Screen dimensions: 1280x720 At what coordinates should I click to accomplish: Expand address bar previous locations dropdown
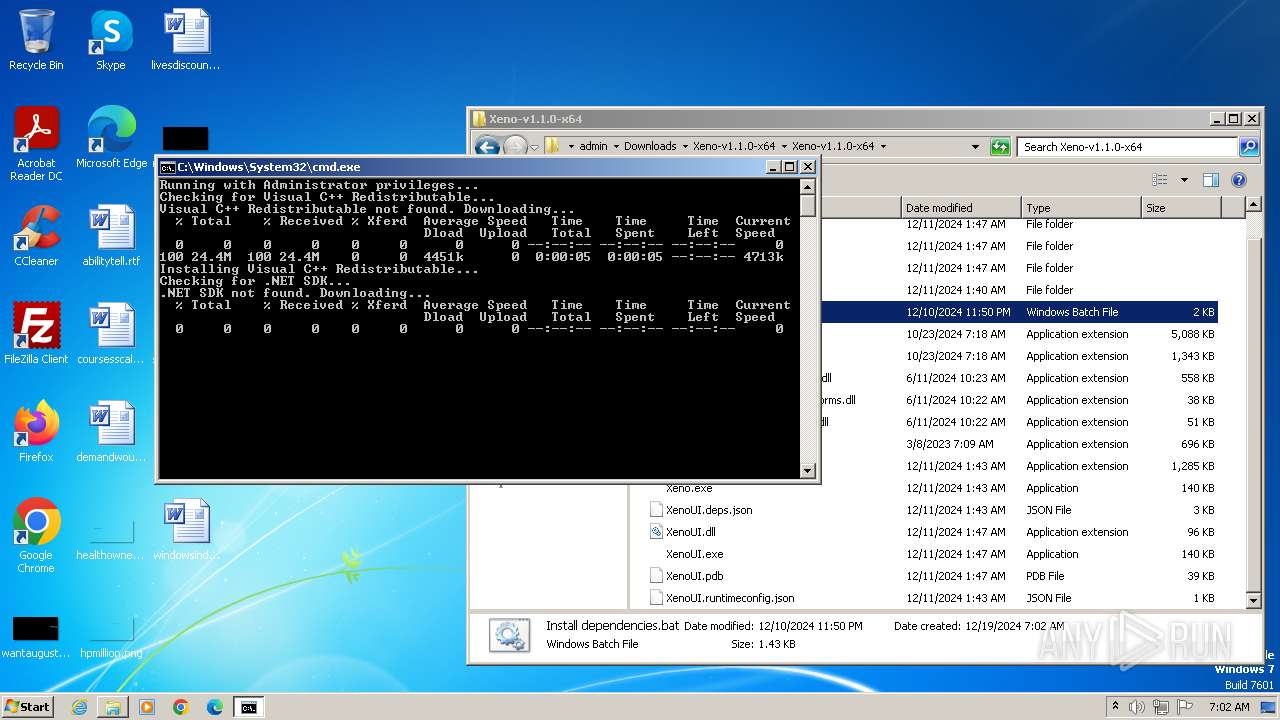click(x=976, y=147)
